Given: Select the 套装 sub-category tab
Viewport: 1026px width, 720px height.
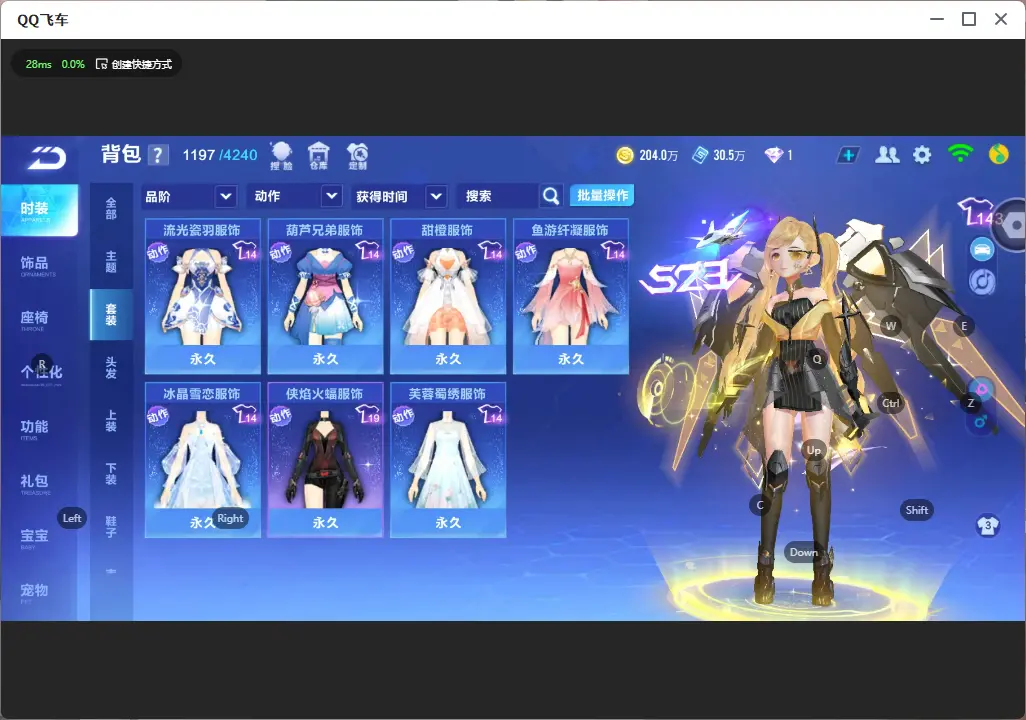Looking at the screenshot, I should pyautogui.click(x=111, y=315).
